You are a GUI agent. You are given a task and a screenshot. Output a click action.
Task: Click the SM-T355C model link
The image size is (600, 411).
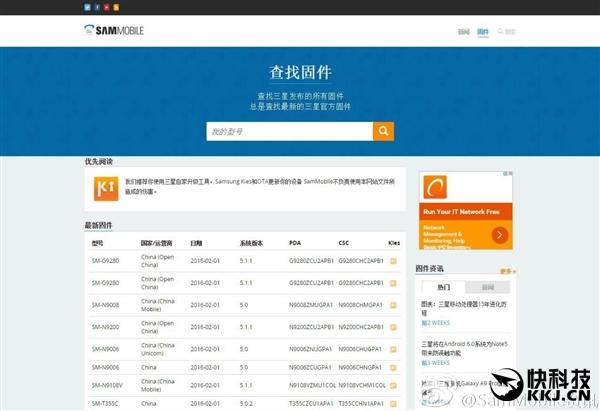(105, 403)
